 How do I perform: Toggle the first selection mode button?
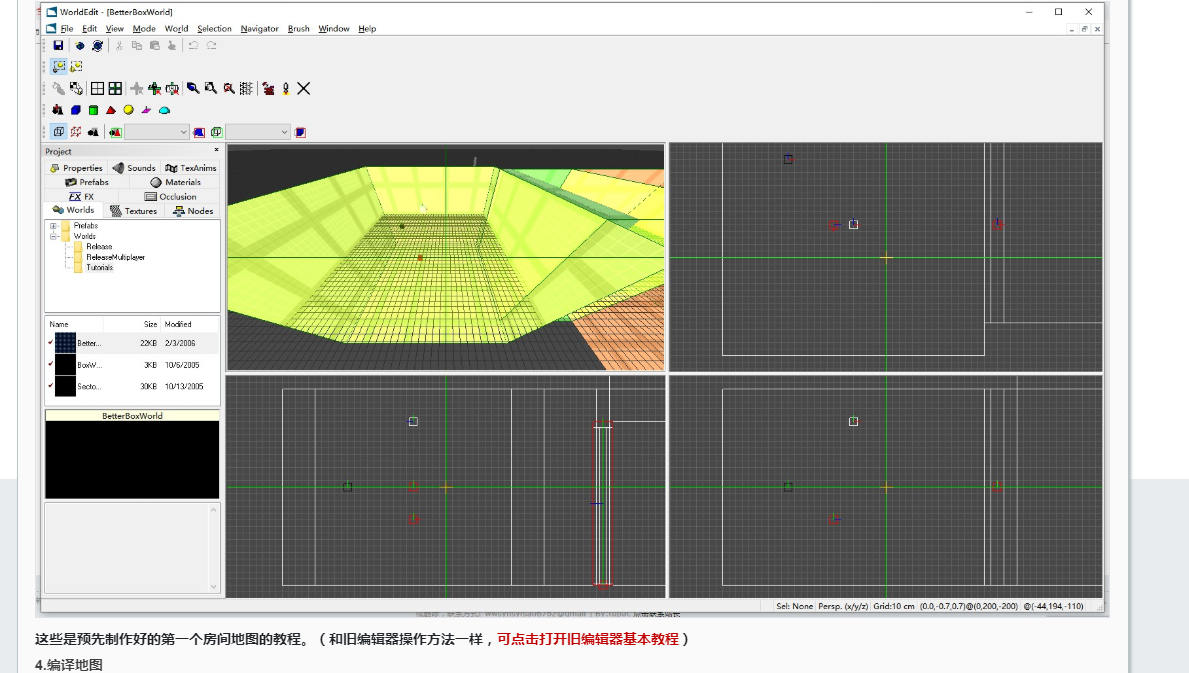point(59,66)
